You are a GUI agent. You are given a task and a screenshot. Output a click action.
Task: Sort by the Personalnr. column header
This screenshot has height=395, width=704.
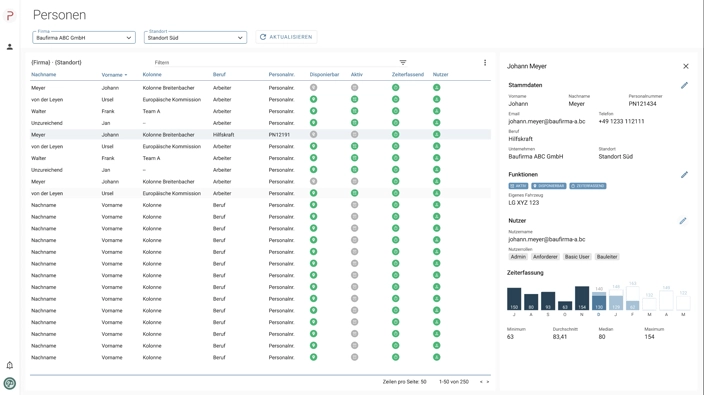[282, 75]
